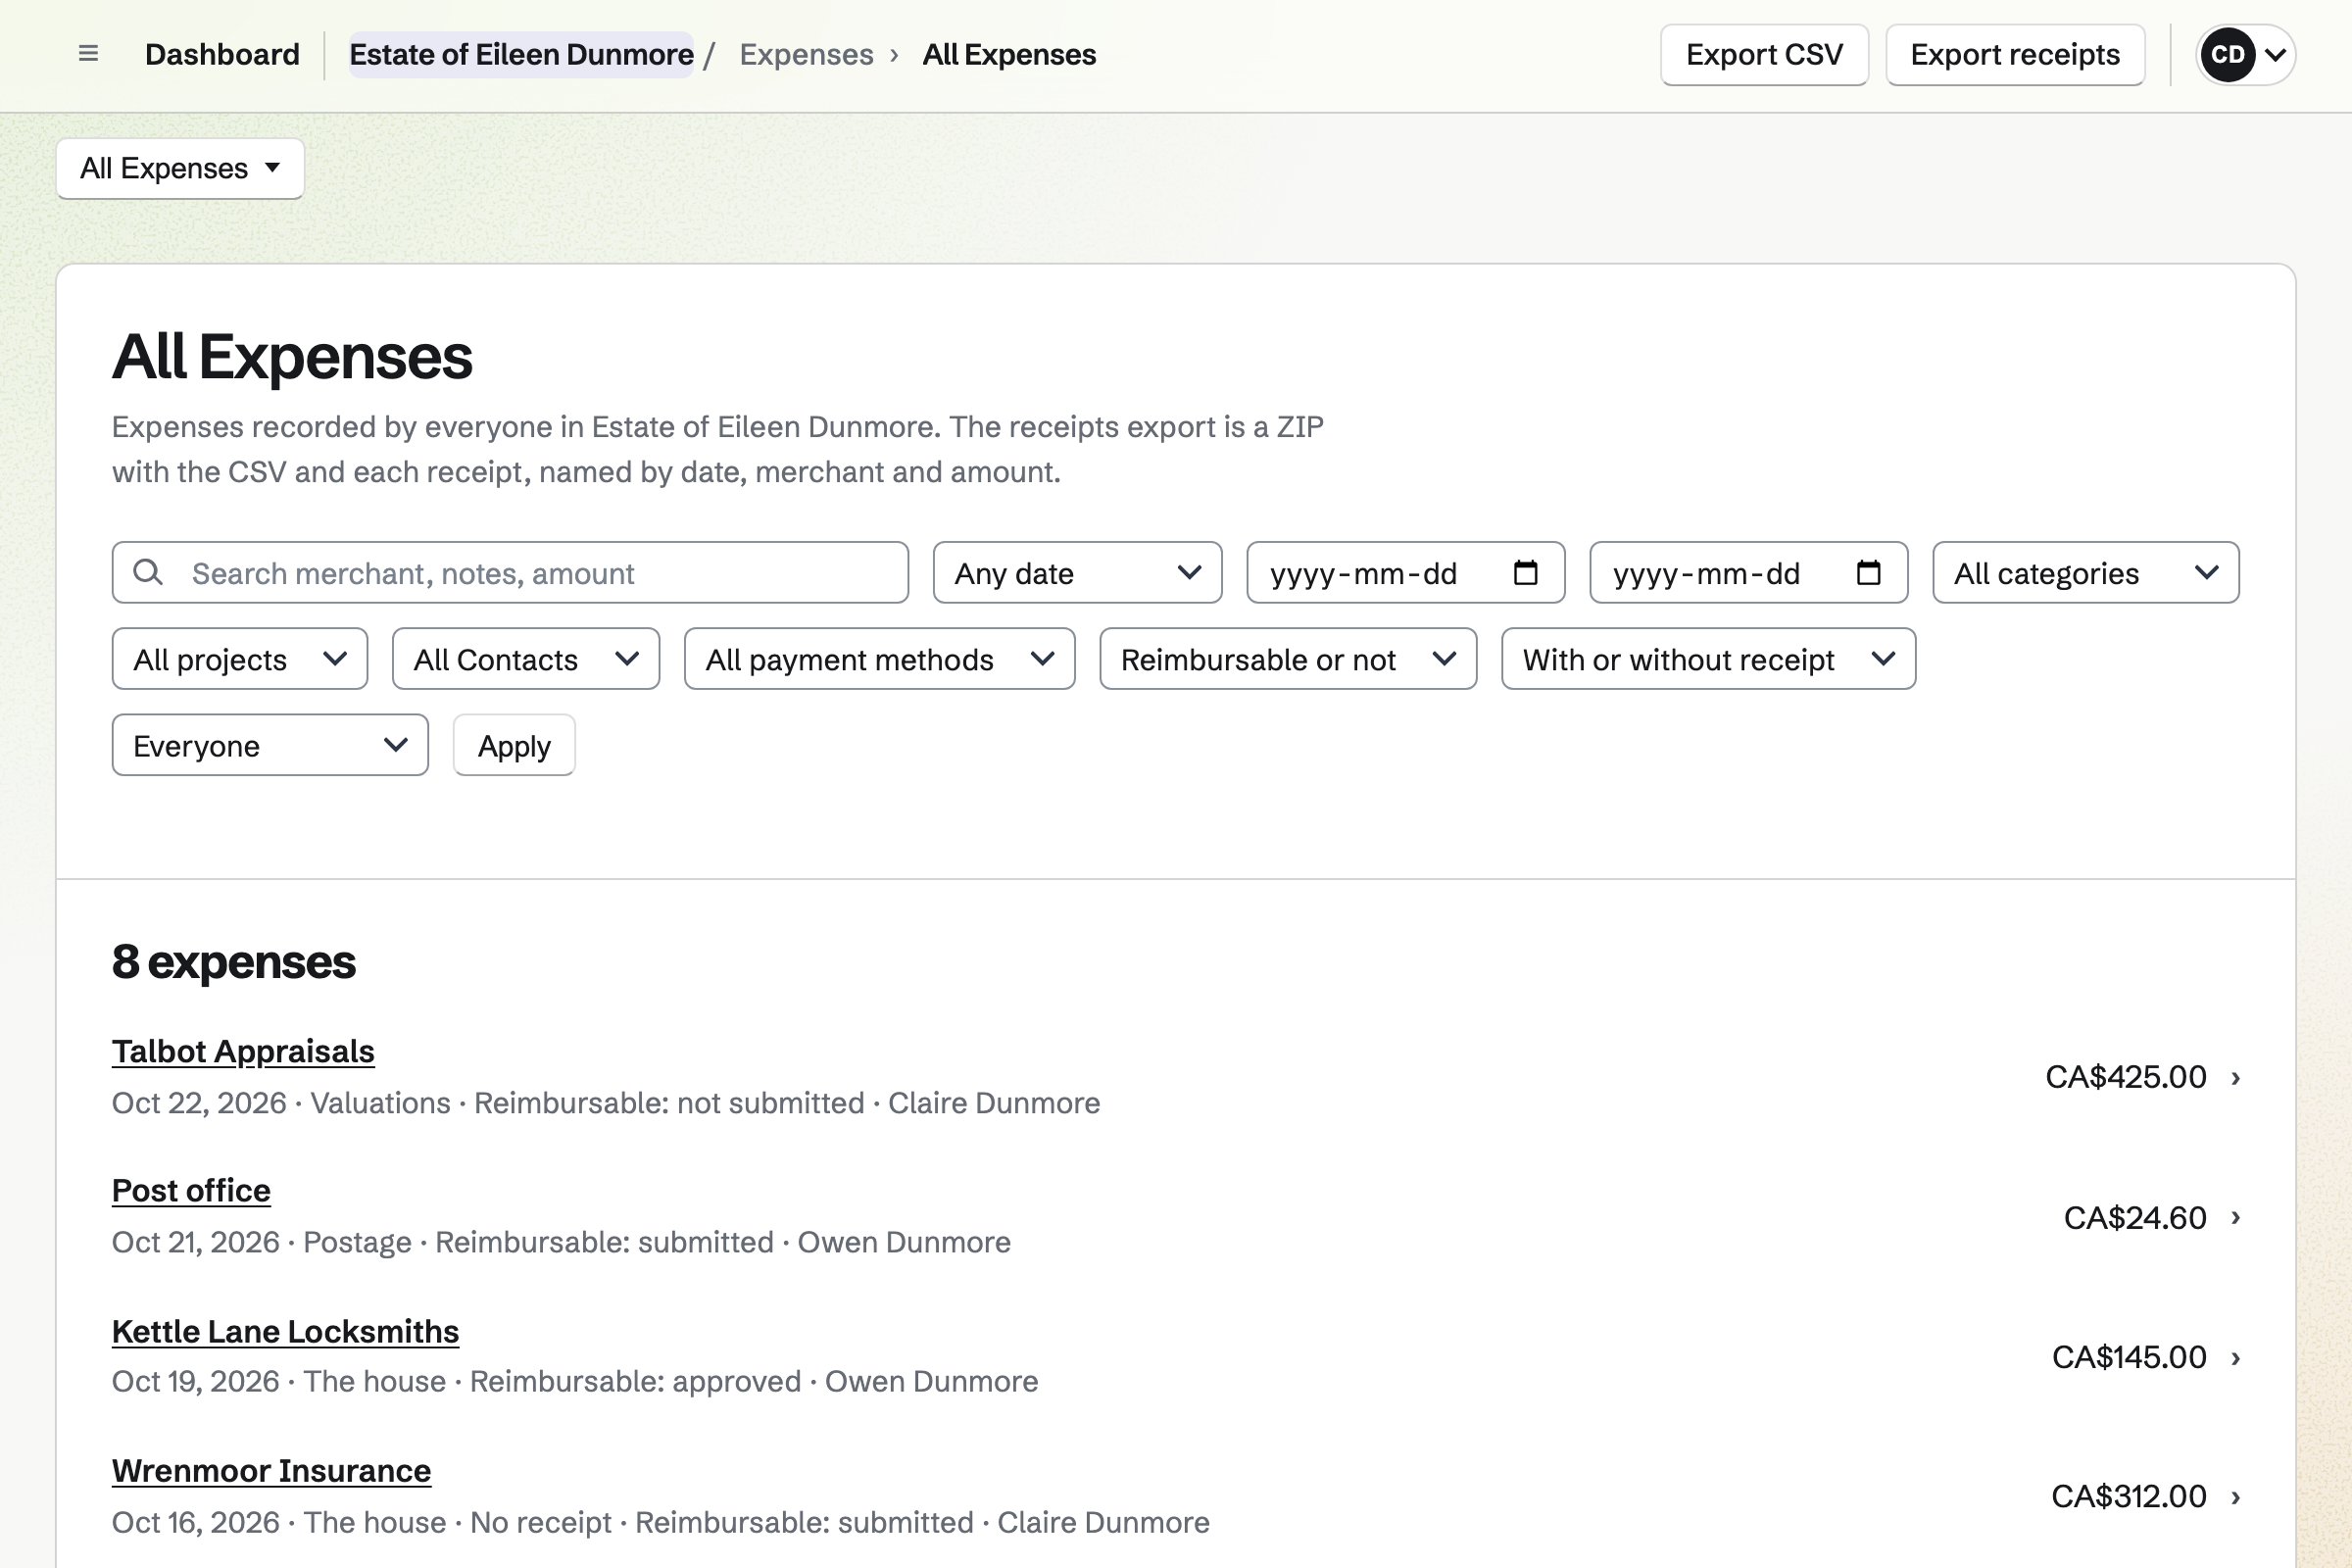This screenshot has height=1568, width=2352.
Task: Click the Export receipts button
Action: [x=2015, y=54]
